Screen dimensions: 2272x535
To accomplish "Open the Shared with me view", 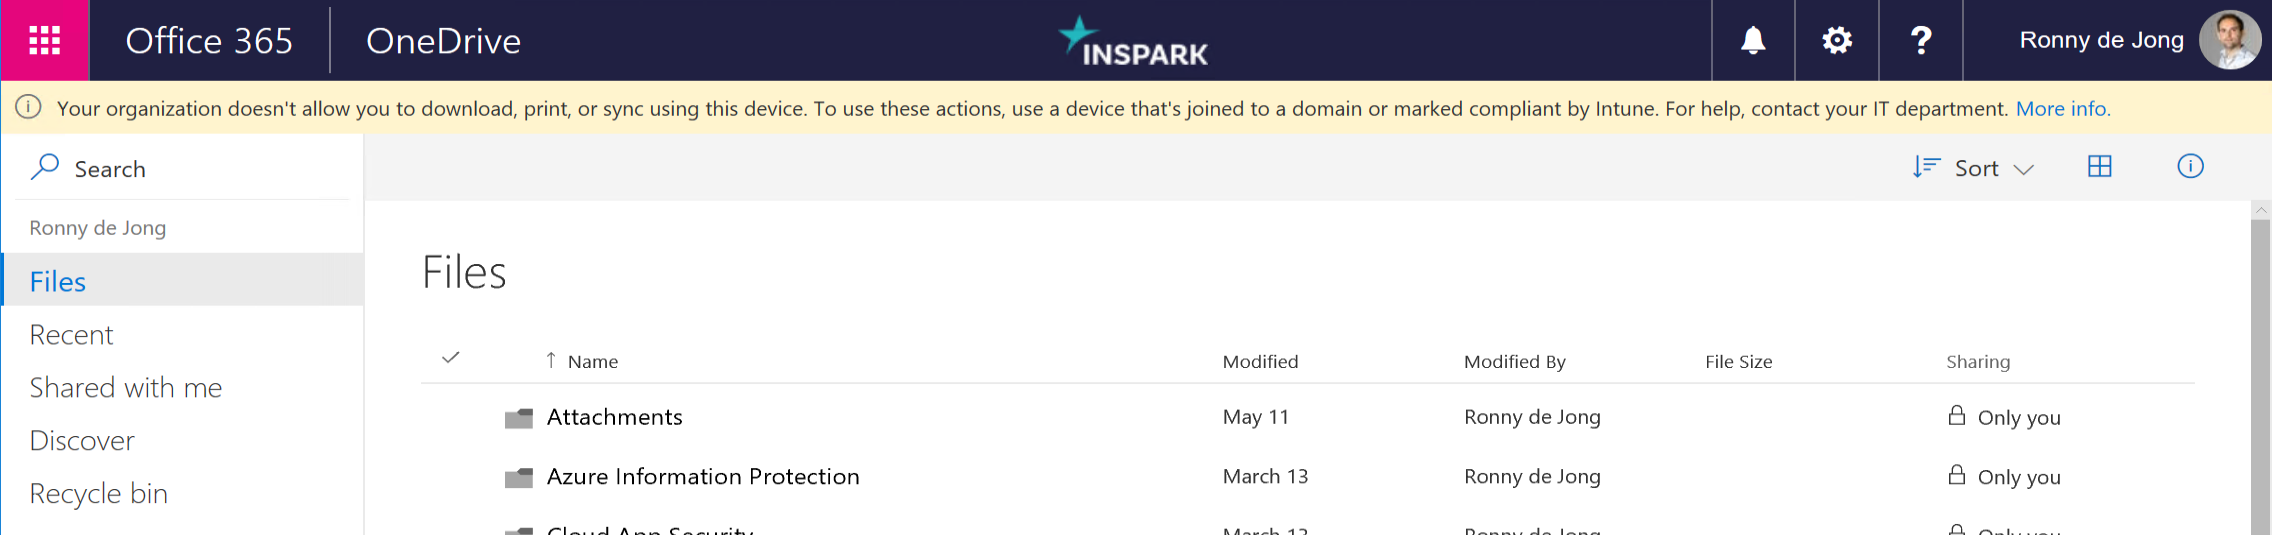I will point(126,388).
